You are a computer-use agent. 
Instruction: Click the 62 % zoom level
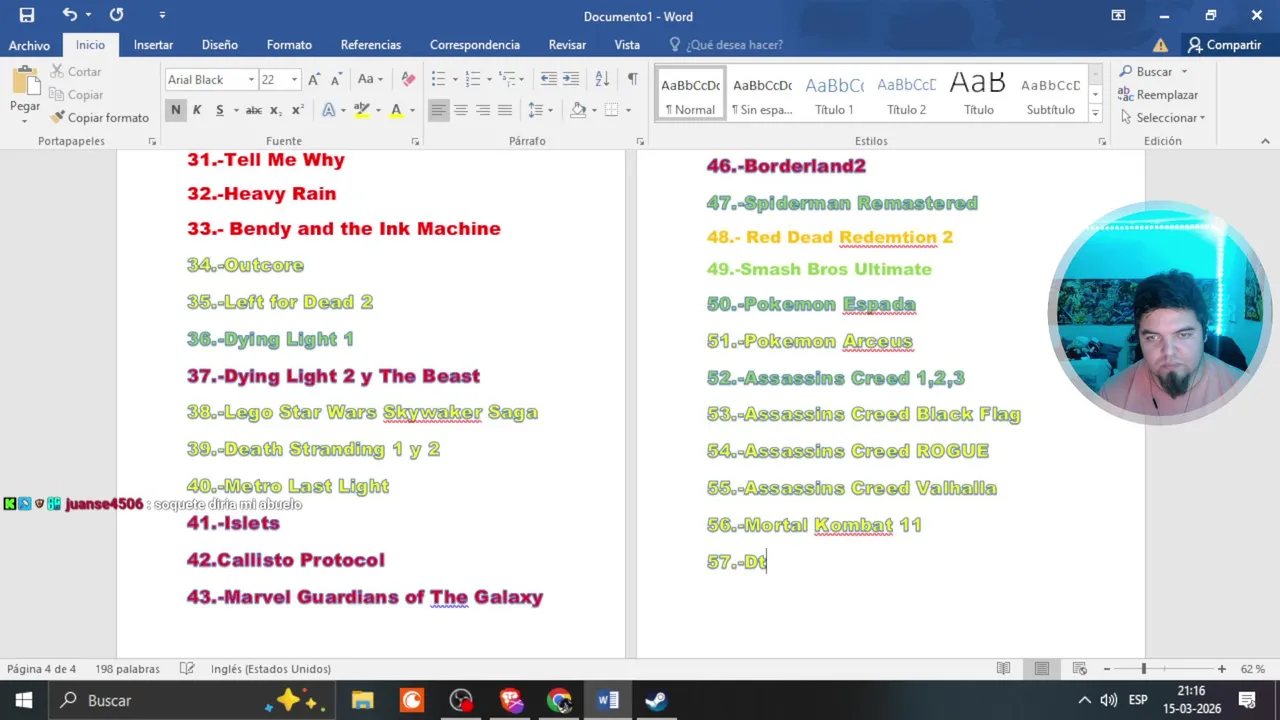point(1252,669)
